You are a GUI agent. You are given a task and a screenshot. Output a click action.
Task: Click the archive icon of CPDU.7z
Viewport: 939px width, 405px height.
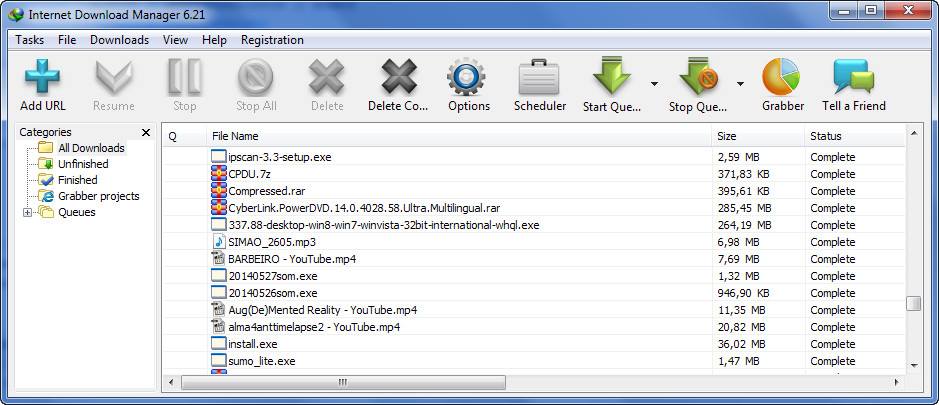219,174
